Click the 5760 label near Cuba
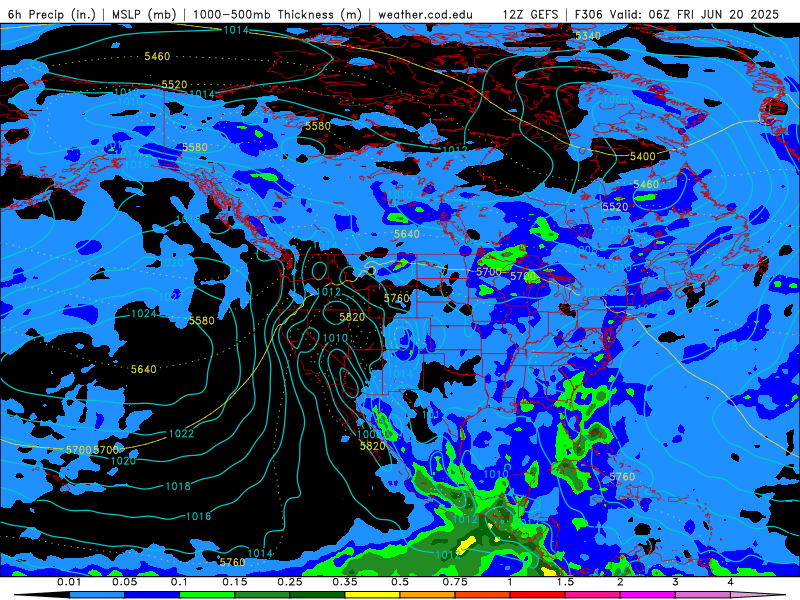This screenshot has height=600, width=800. coord(622,477)
